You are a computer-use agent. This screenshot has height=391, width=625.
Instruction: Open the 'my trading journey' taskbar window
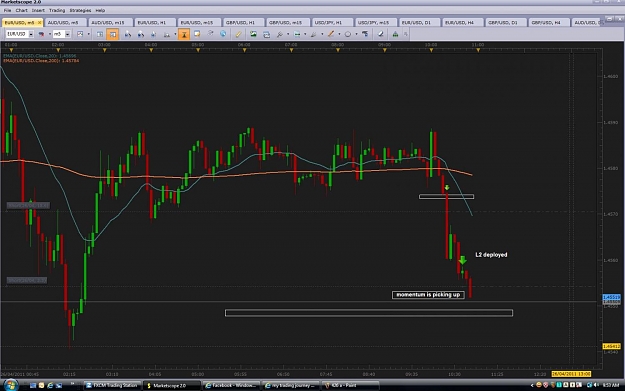click(291, 385)
